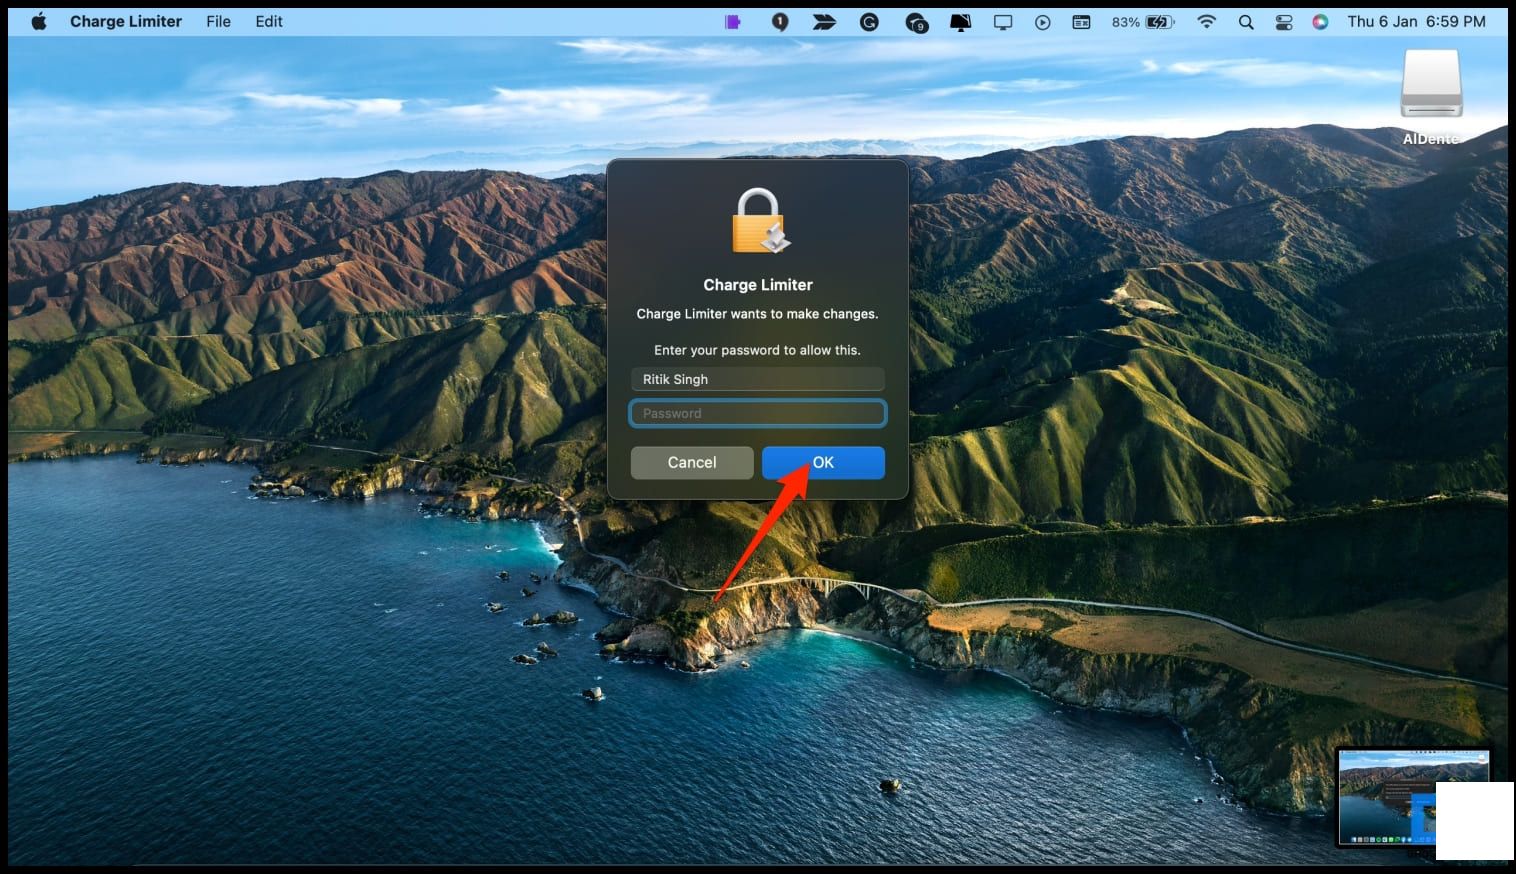Select the AlDente disk on the desktop
1516x874 pixels.
(1431, 98)
